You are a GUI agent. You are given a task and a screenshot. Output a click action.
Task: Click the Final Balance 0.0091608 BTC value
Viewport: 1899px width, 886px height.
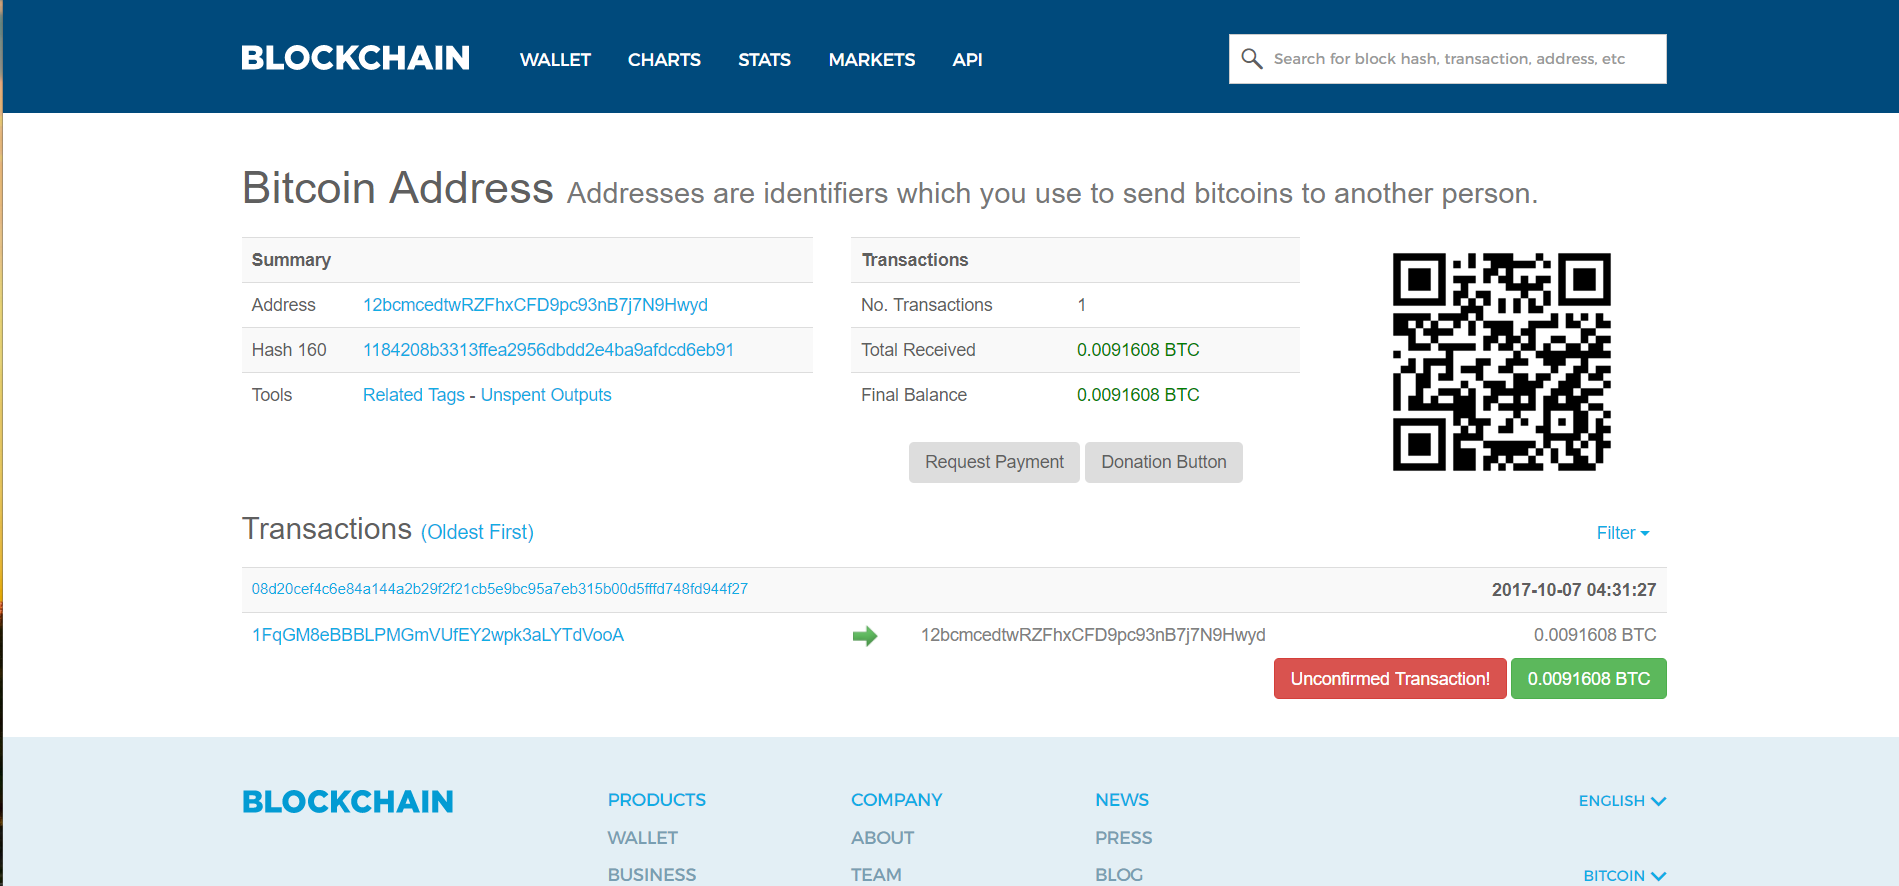[1138, 395]
